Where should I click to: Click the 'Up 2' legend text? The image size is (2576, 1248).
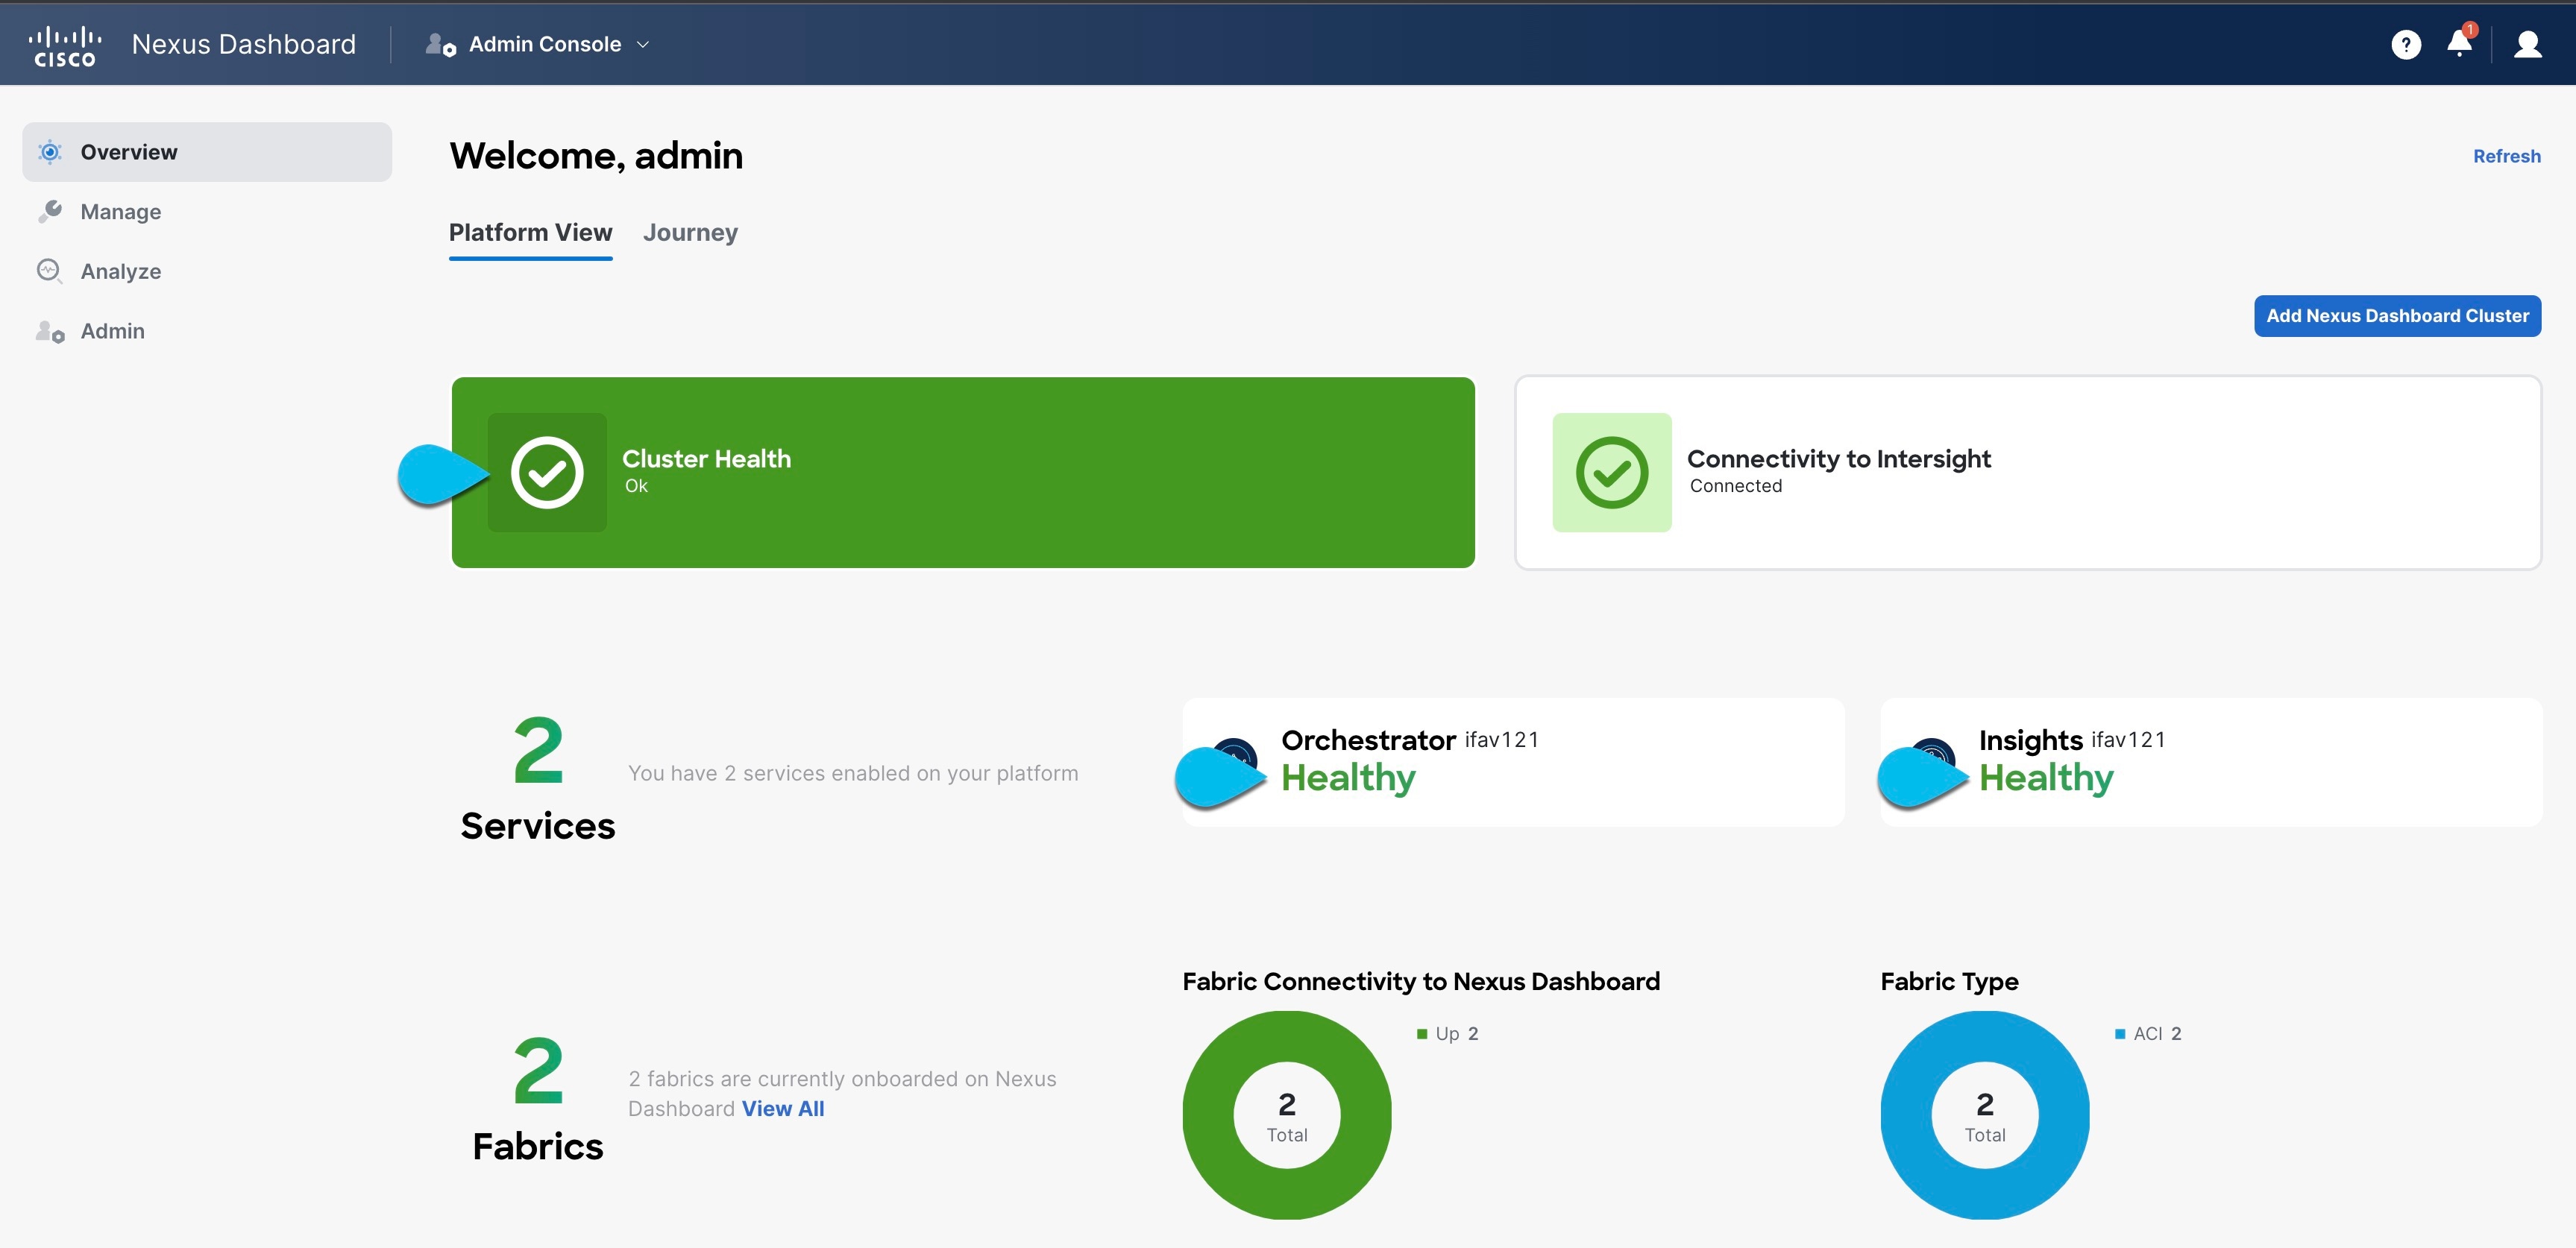[x=1457, y=1034]
